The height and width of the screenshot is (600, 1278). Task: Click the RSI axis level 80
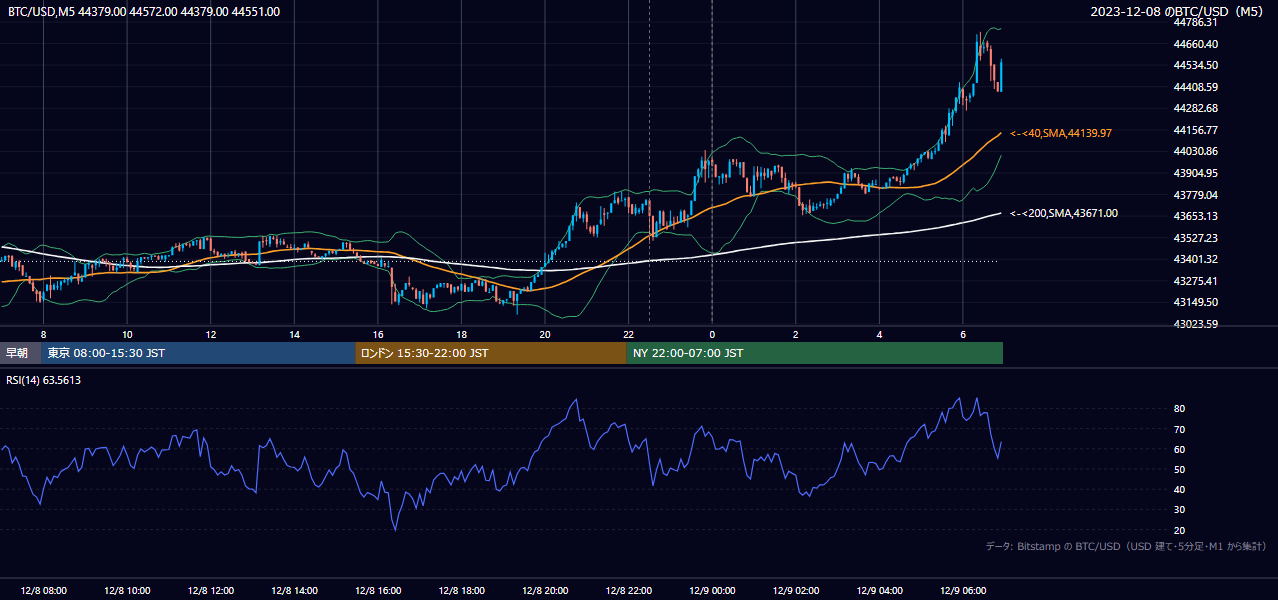(x=1180, y=409)
